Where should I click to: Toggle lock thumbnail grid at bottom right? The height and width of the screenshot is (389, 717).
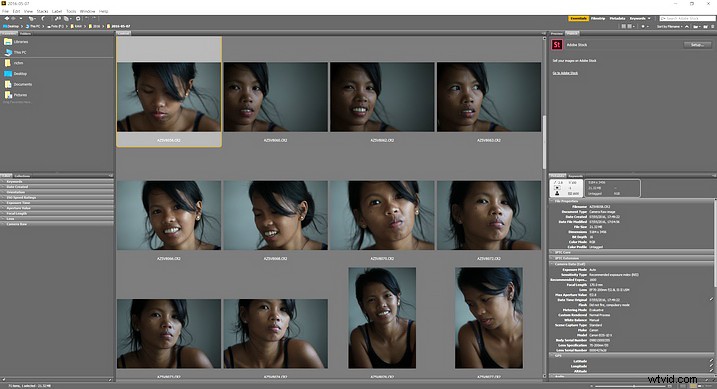(683, 386)
